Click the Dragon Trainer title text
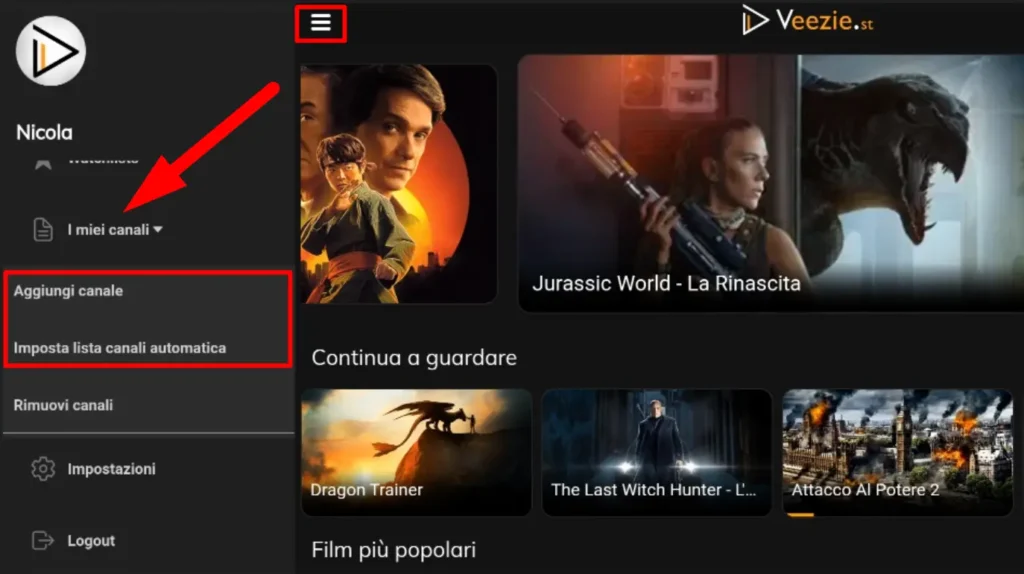The width and height of the screenshot is (1024, 574). pos(366,490)
